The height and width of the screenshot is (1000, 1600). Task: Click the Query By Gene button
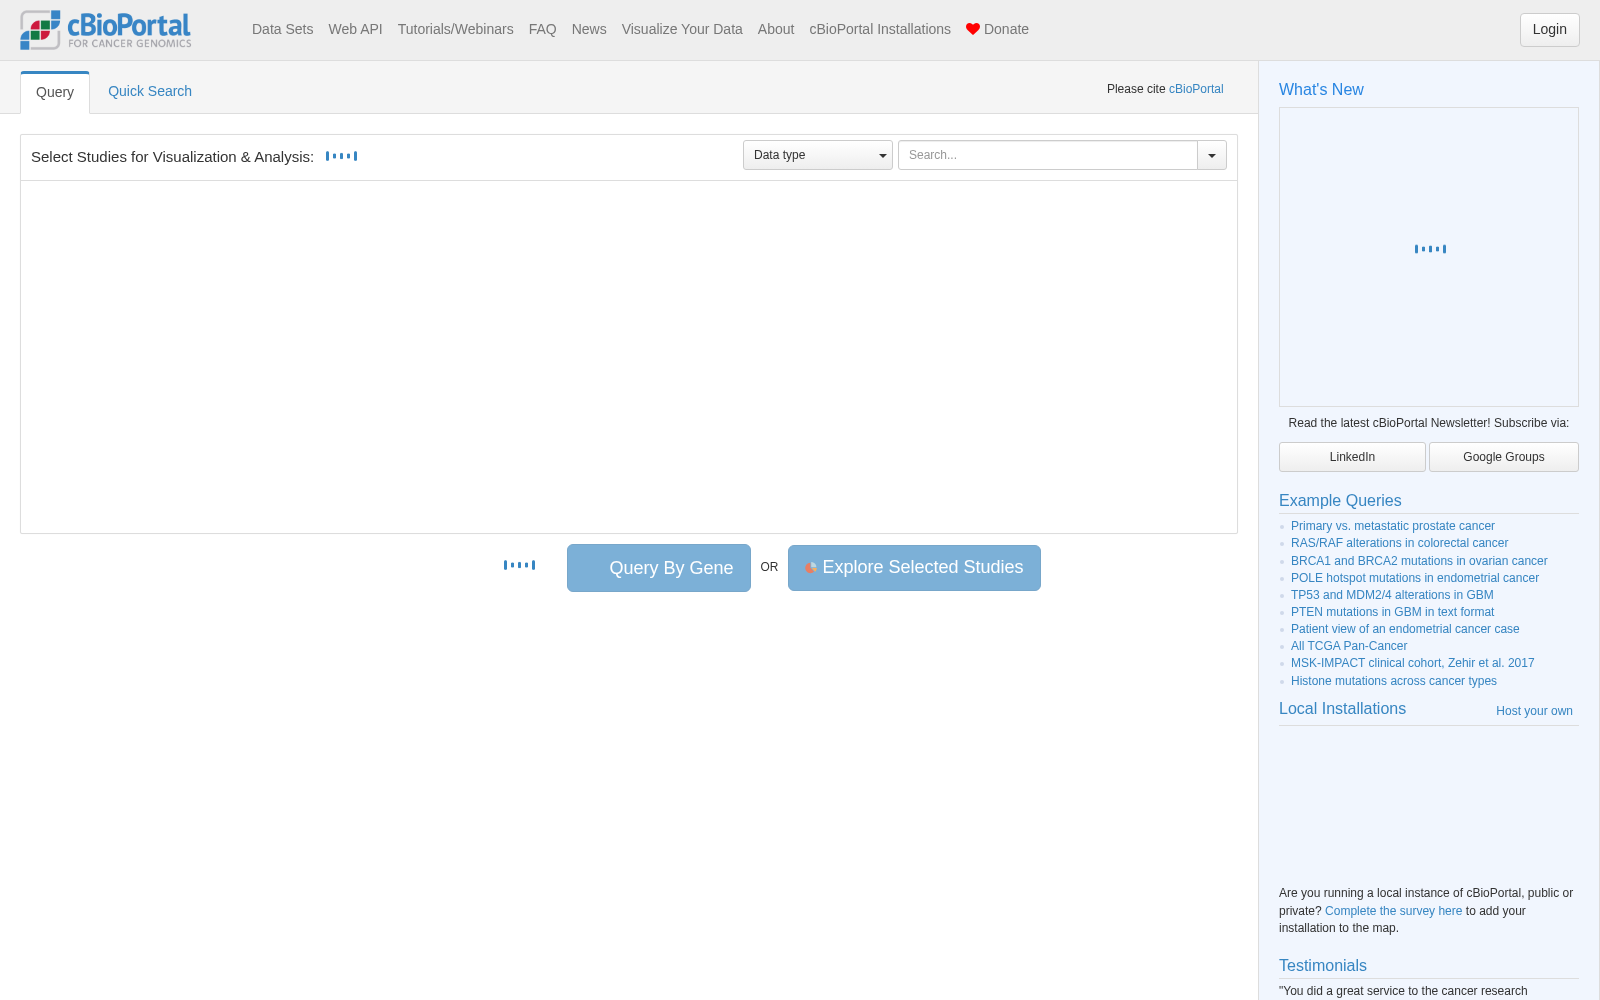[659, 568]
